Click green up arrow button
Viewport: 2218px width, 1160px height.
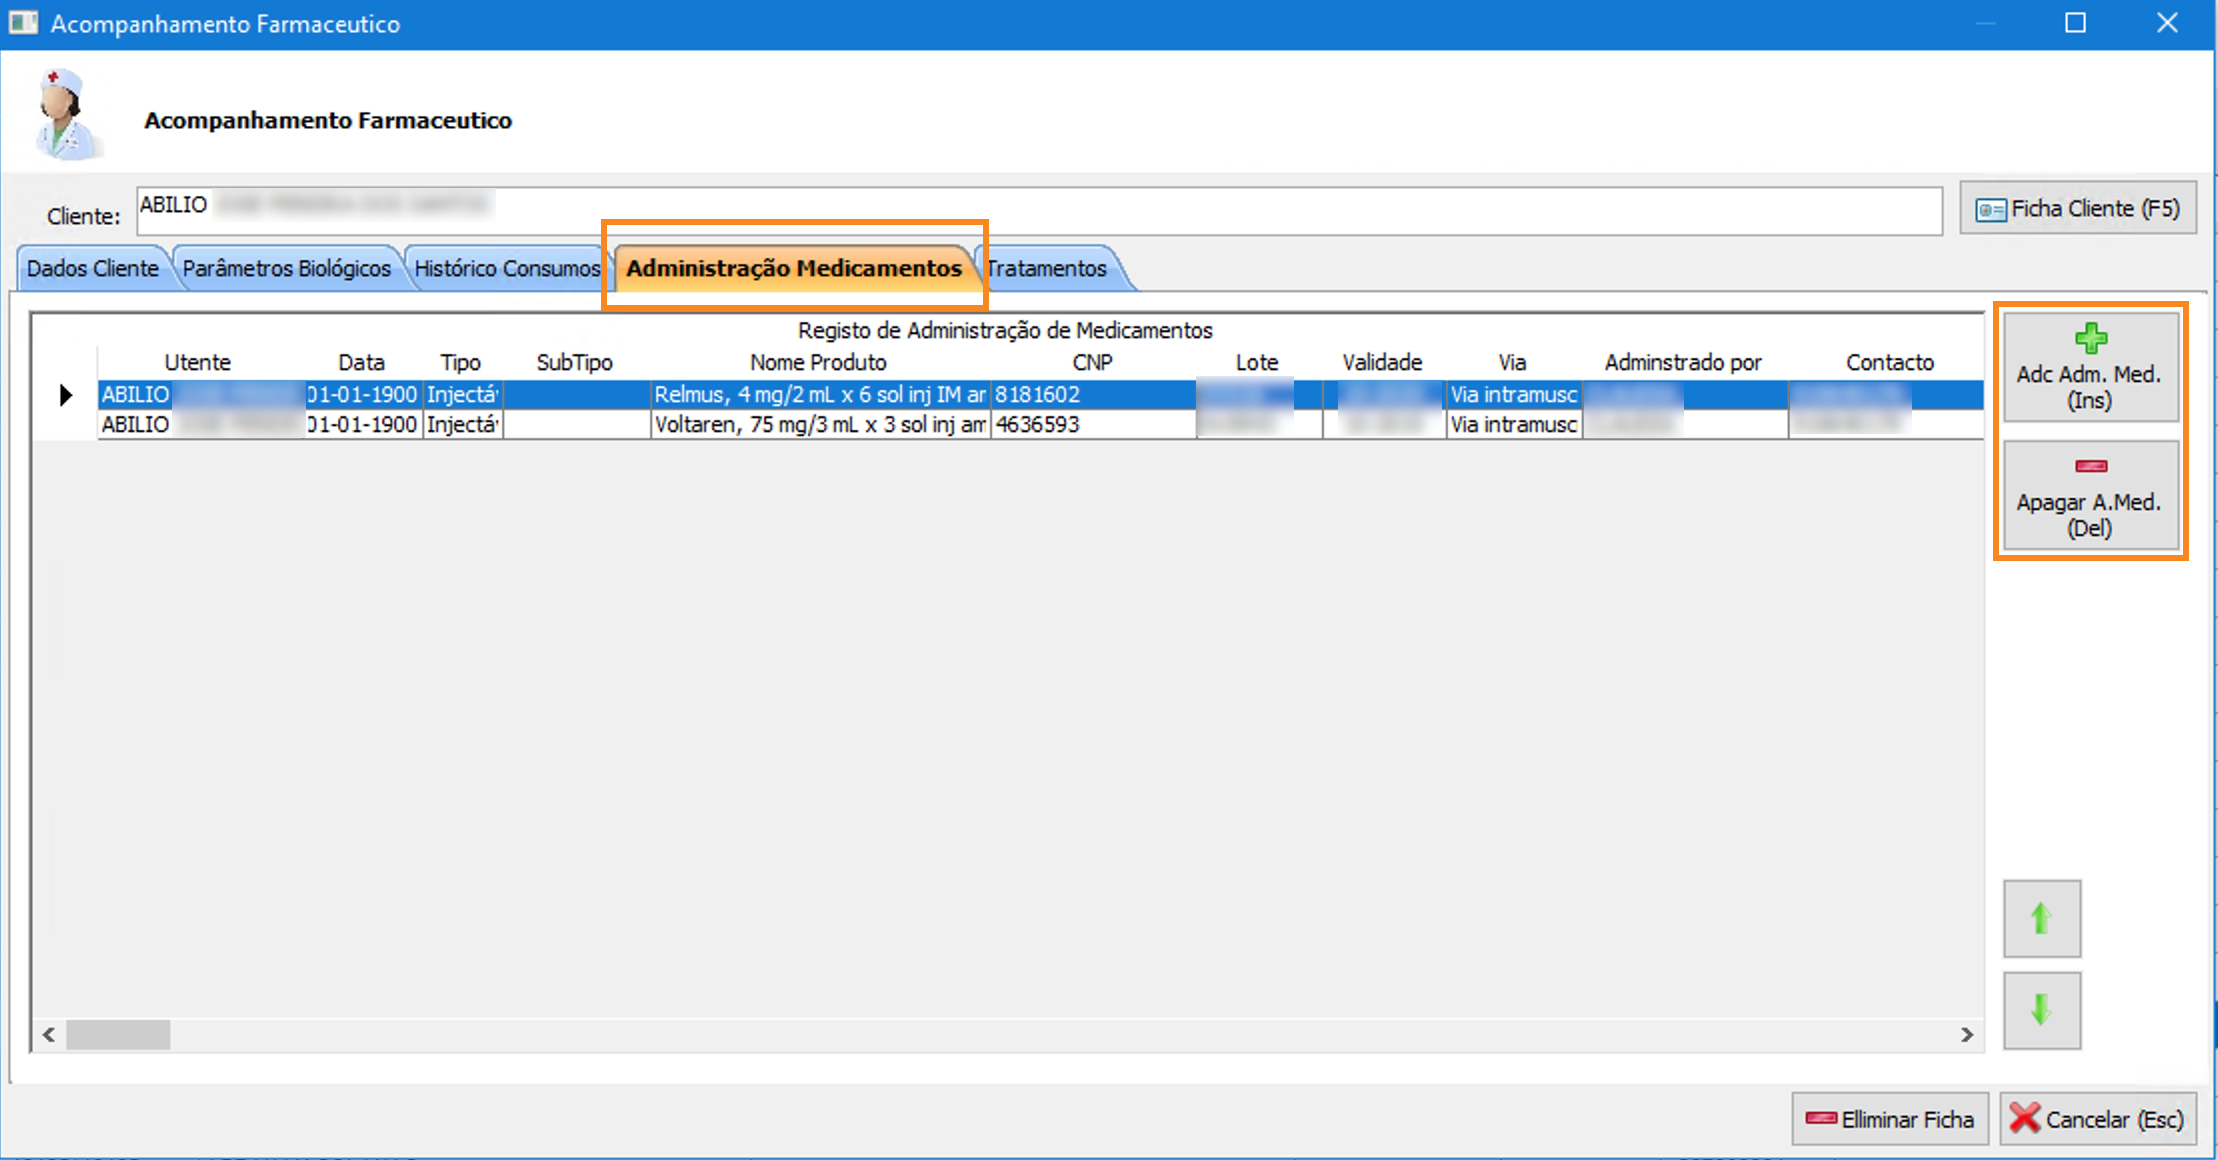pos(2041,918)
